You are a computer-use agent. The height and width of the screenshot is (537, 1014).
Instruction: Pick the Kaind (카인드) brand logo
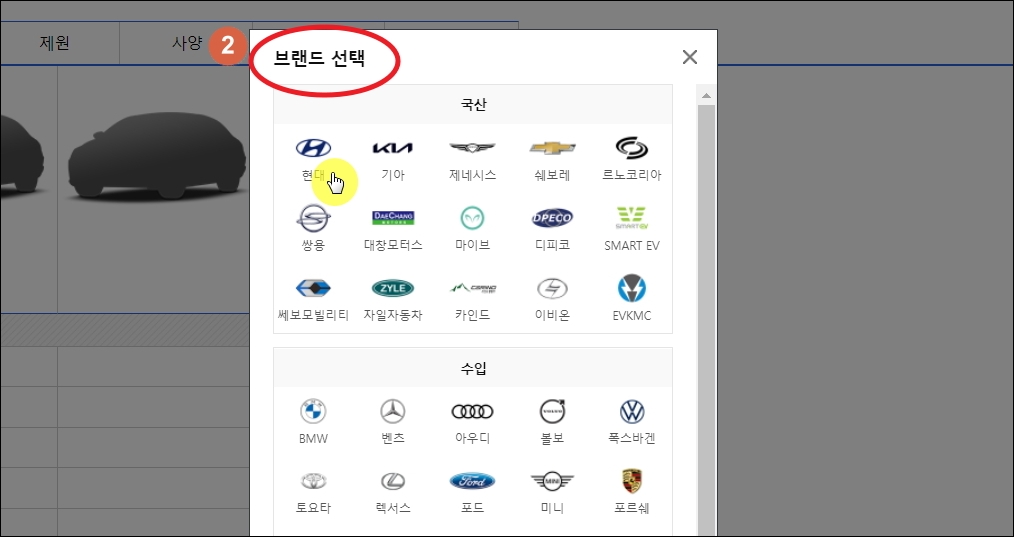pyautogui.click(x=472, y=288)
